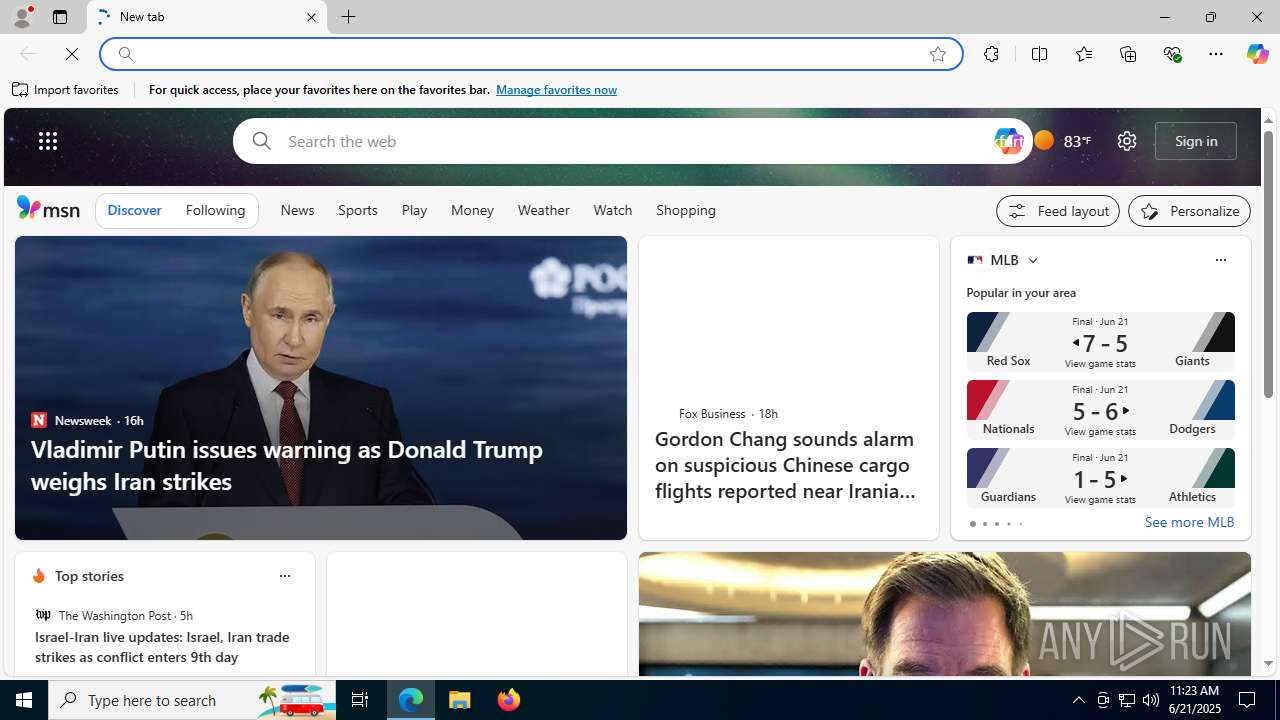Image resolution: width=1280 pixels, height=720 pixels.
Task: Click scrollbar down arrow
Action: pyautogui.click(x=1268, y=664)
